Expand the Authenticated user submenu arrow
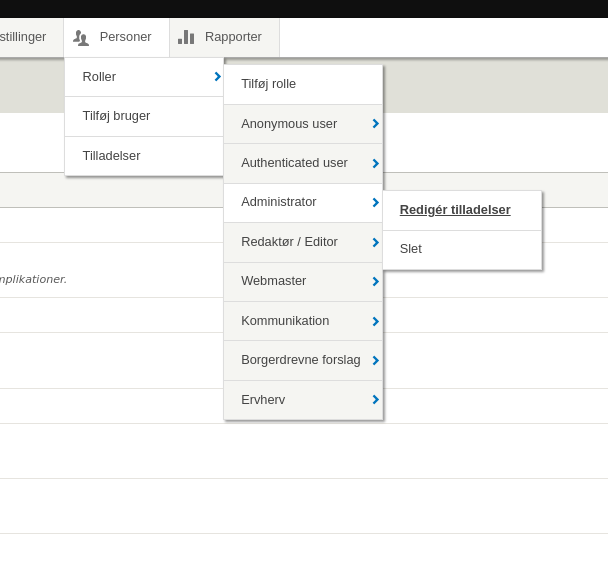Screen dimensions: 608x583 (375, 164)
